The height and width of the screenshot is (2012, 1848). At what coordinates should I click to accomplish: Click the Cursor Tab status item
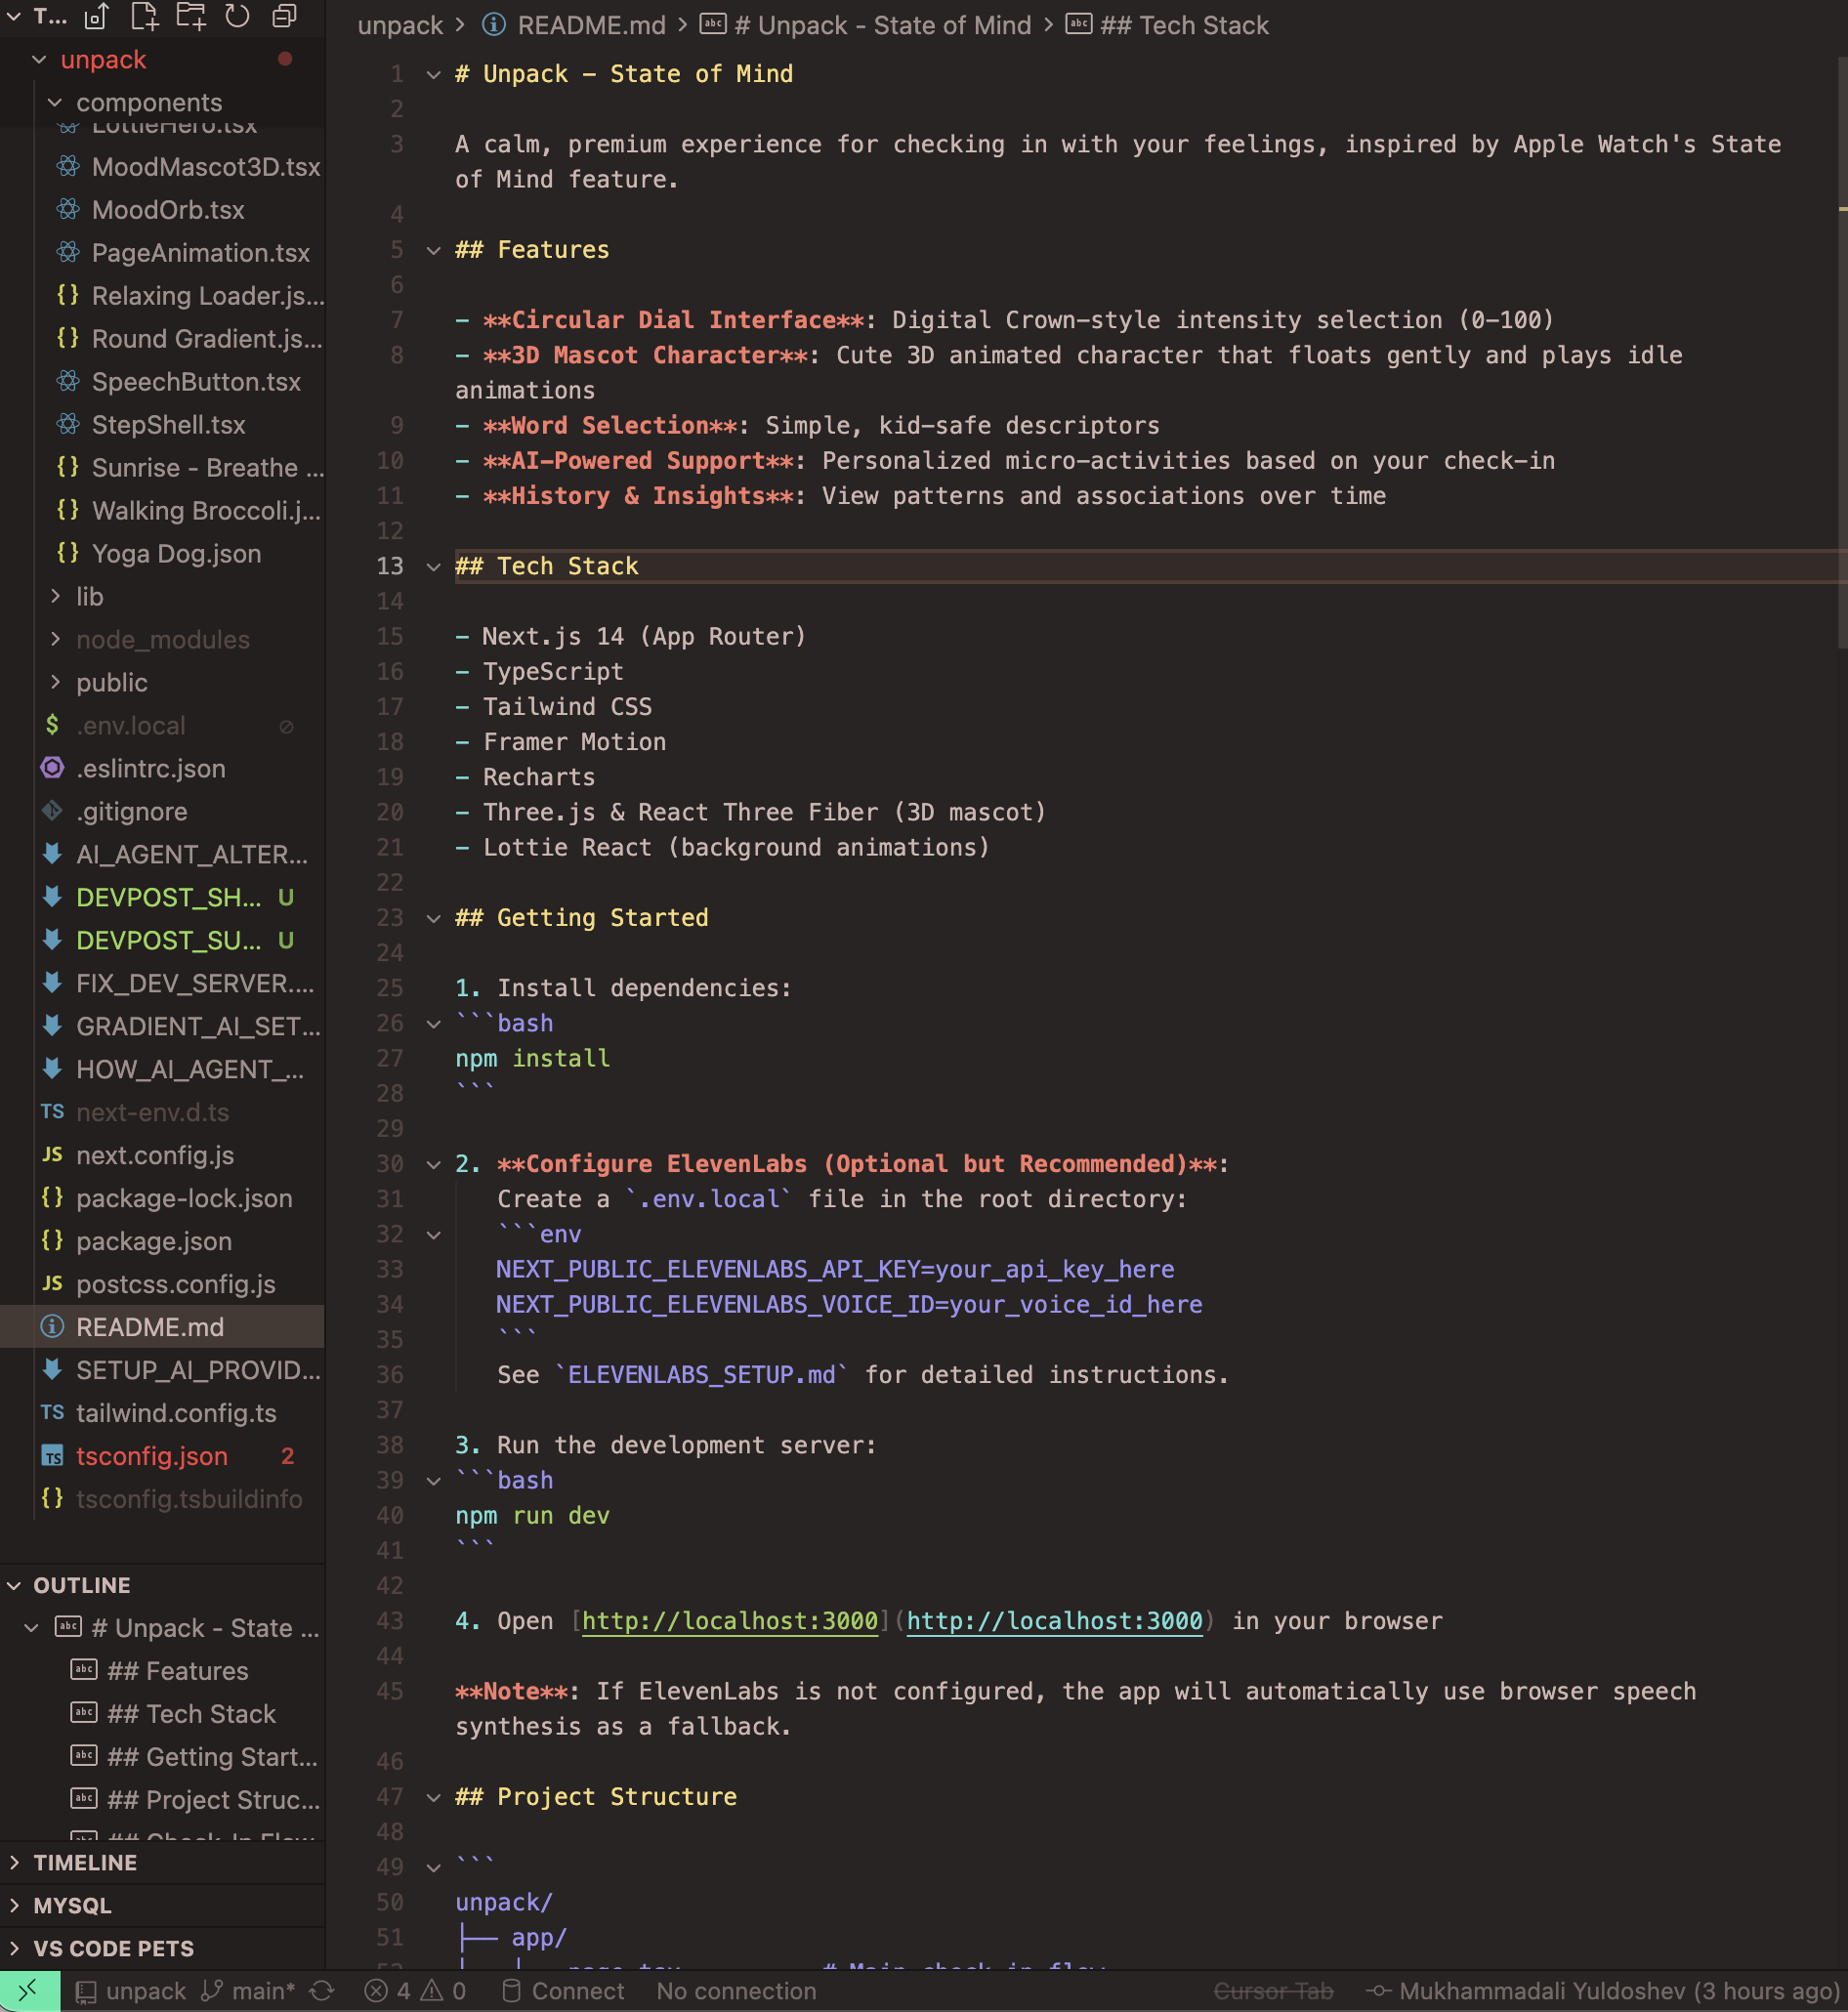coord(1273,1991)
